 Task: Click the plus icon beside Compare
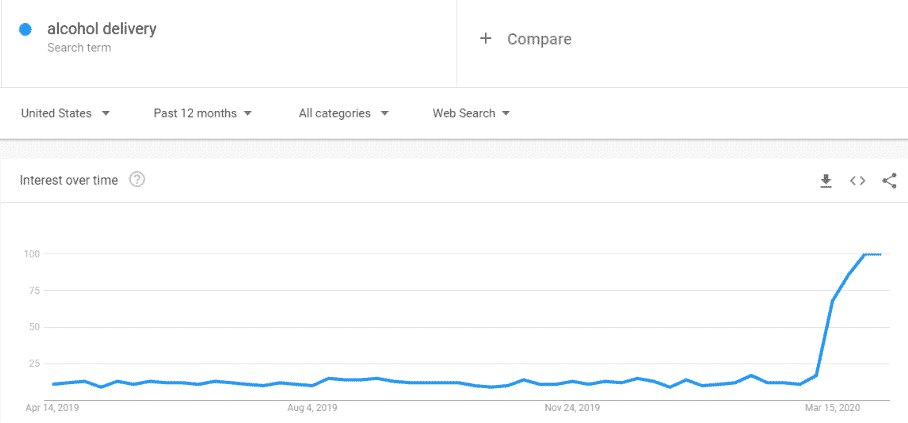(485, 39)
